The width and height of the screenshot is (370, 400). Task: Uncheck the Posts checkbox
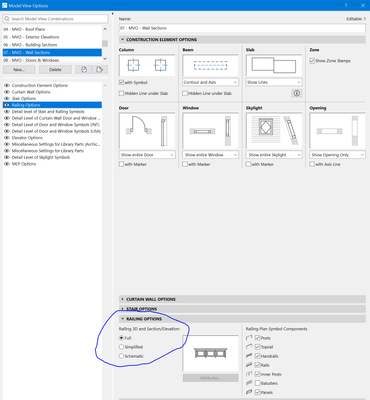click(257, 338)
